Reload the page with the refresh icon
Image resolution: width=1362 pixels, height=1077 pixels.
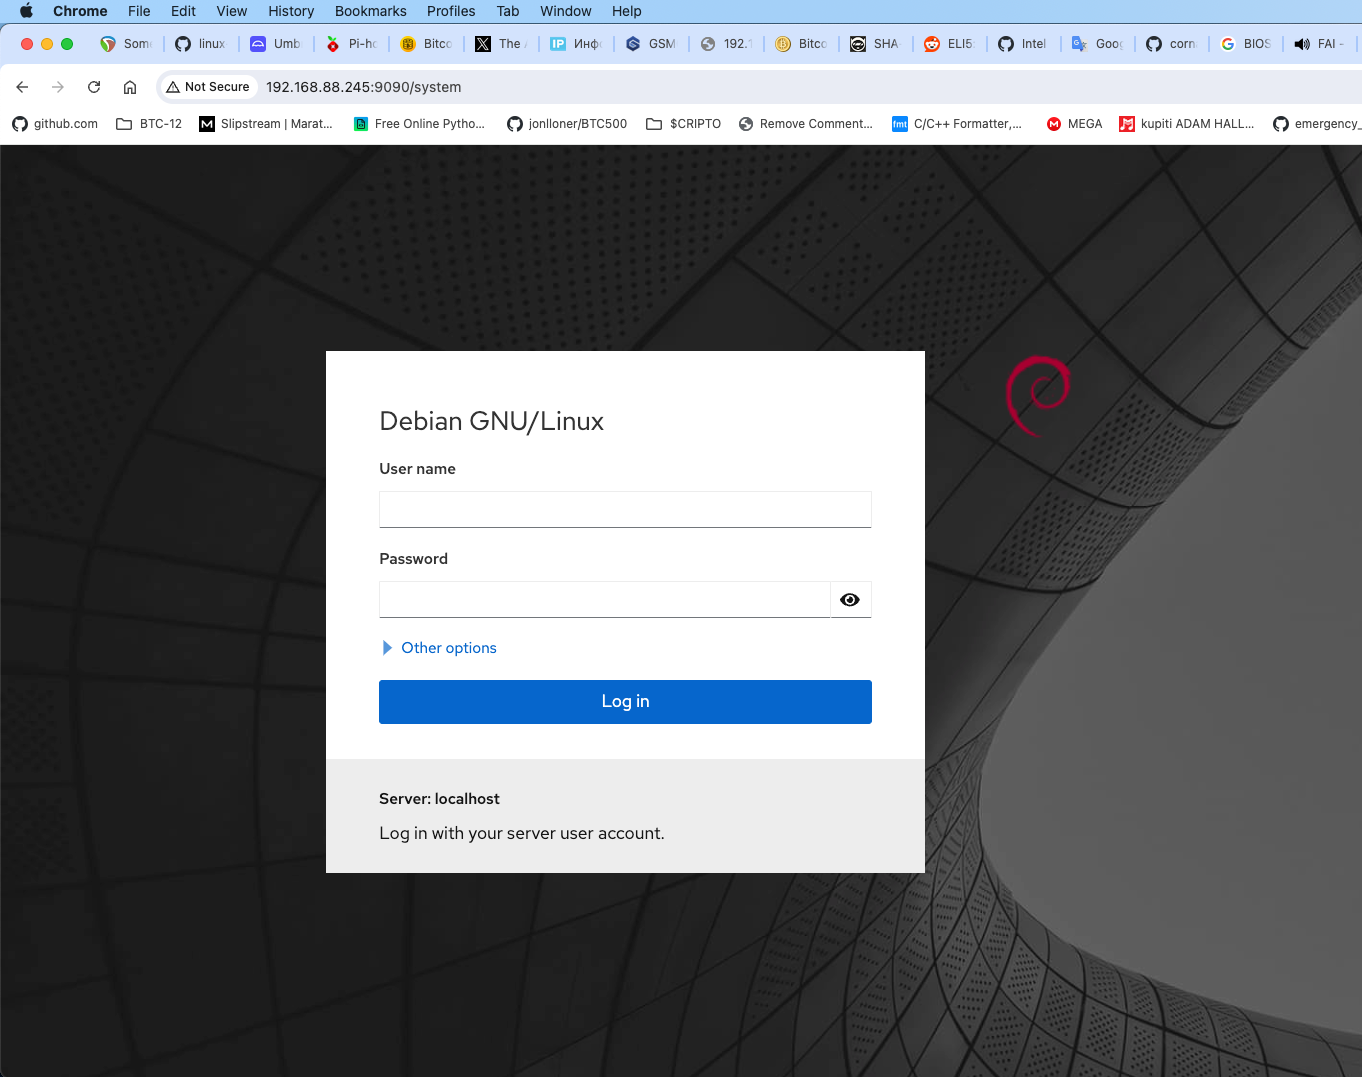(x=94, y=87)
